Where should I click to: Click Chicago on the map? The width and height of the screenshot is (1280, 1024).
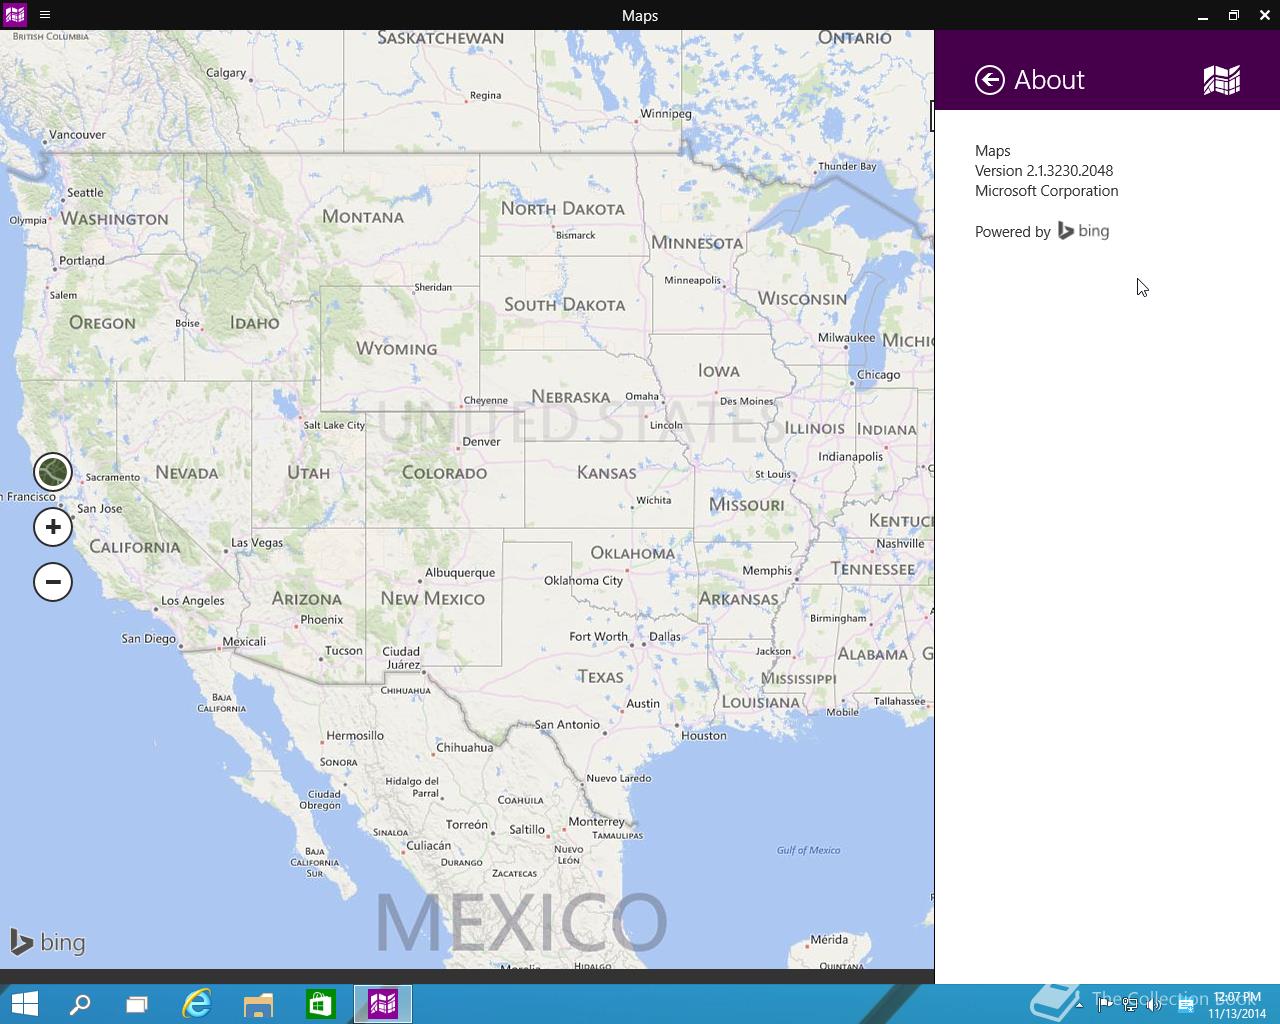point(878,374)
